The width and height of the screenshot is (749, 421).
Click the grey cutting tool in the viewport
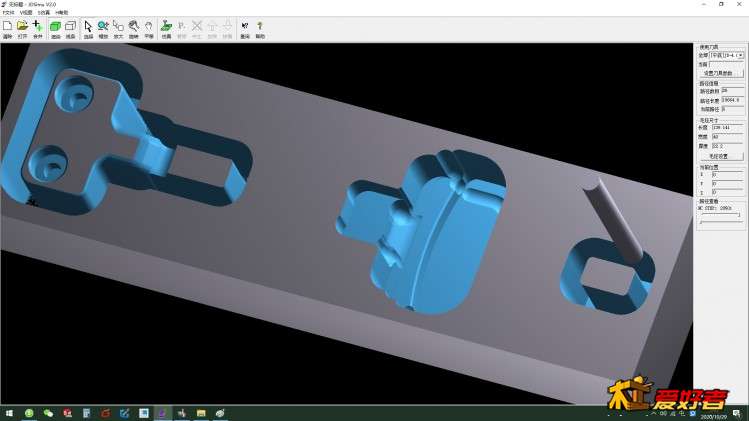(614, 219)
